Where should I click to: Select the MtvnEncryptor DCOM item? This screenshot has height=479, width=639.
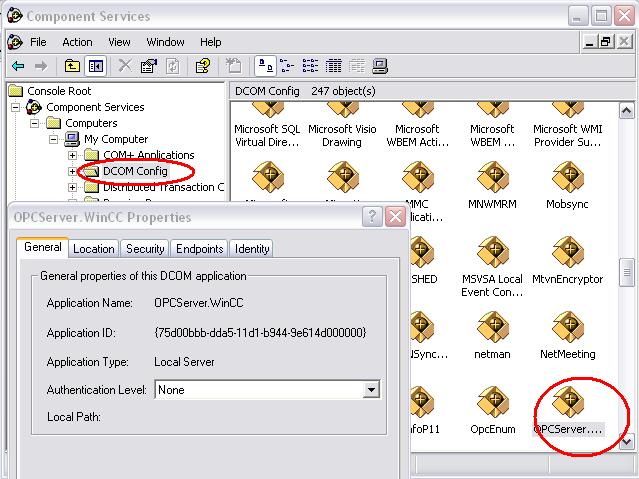point(568,261)
